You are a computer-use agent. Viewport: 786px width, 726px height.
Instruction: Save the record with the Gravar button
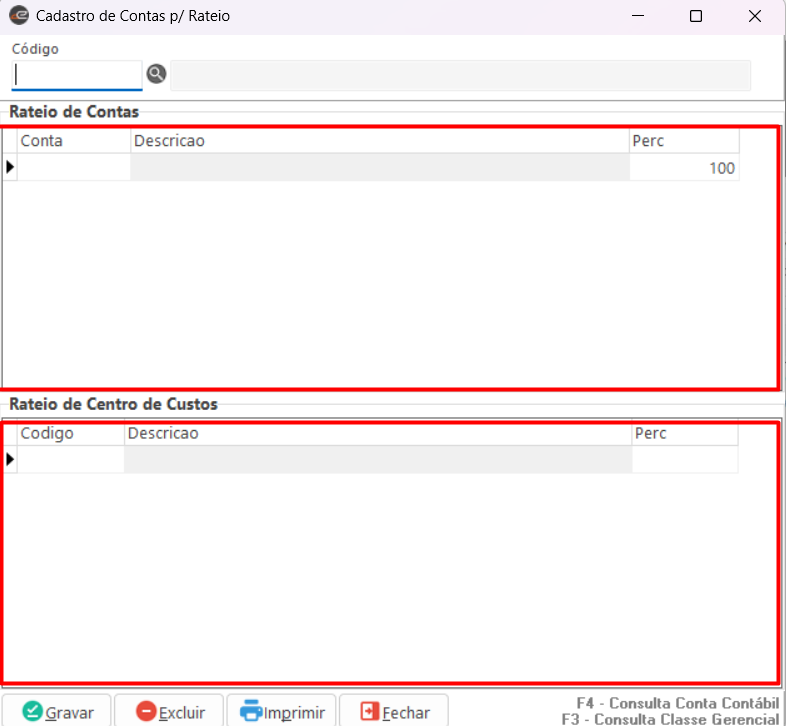[x=58, y=712]
